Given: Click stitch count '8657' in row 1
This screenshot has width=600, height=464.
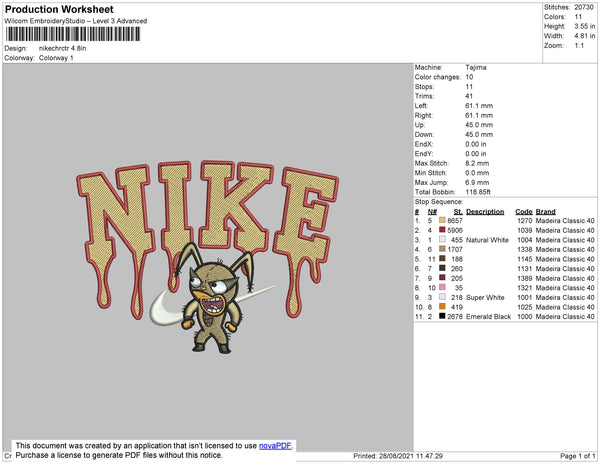Looking at the screenshot, I should point(455,221).
